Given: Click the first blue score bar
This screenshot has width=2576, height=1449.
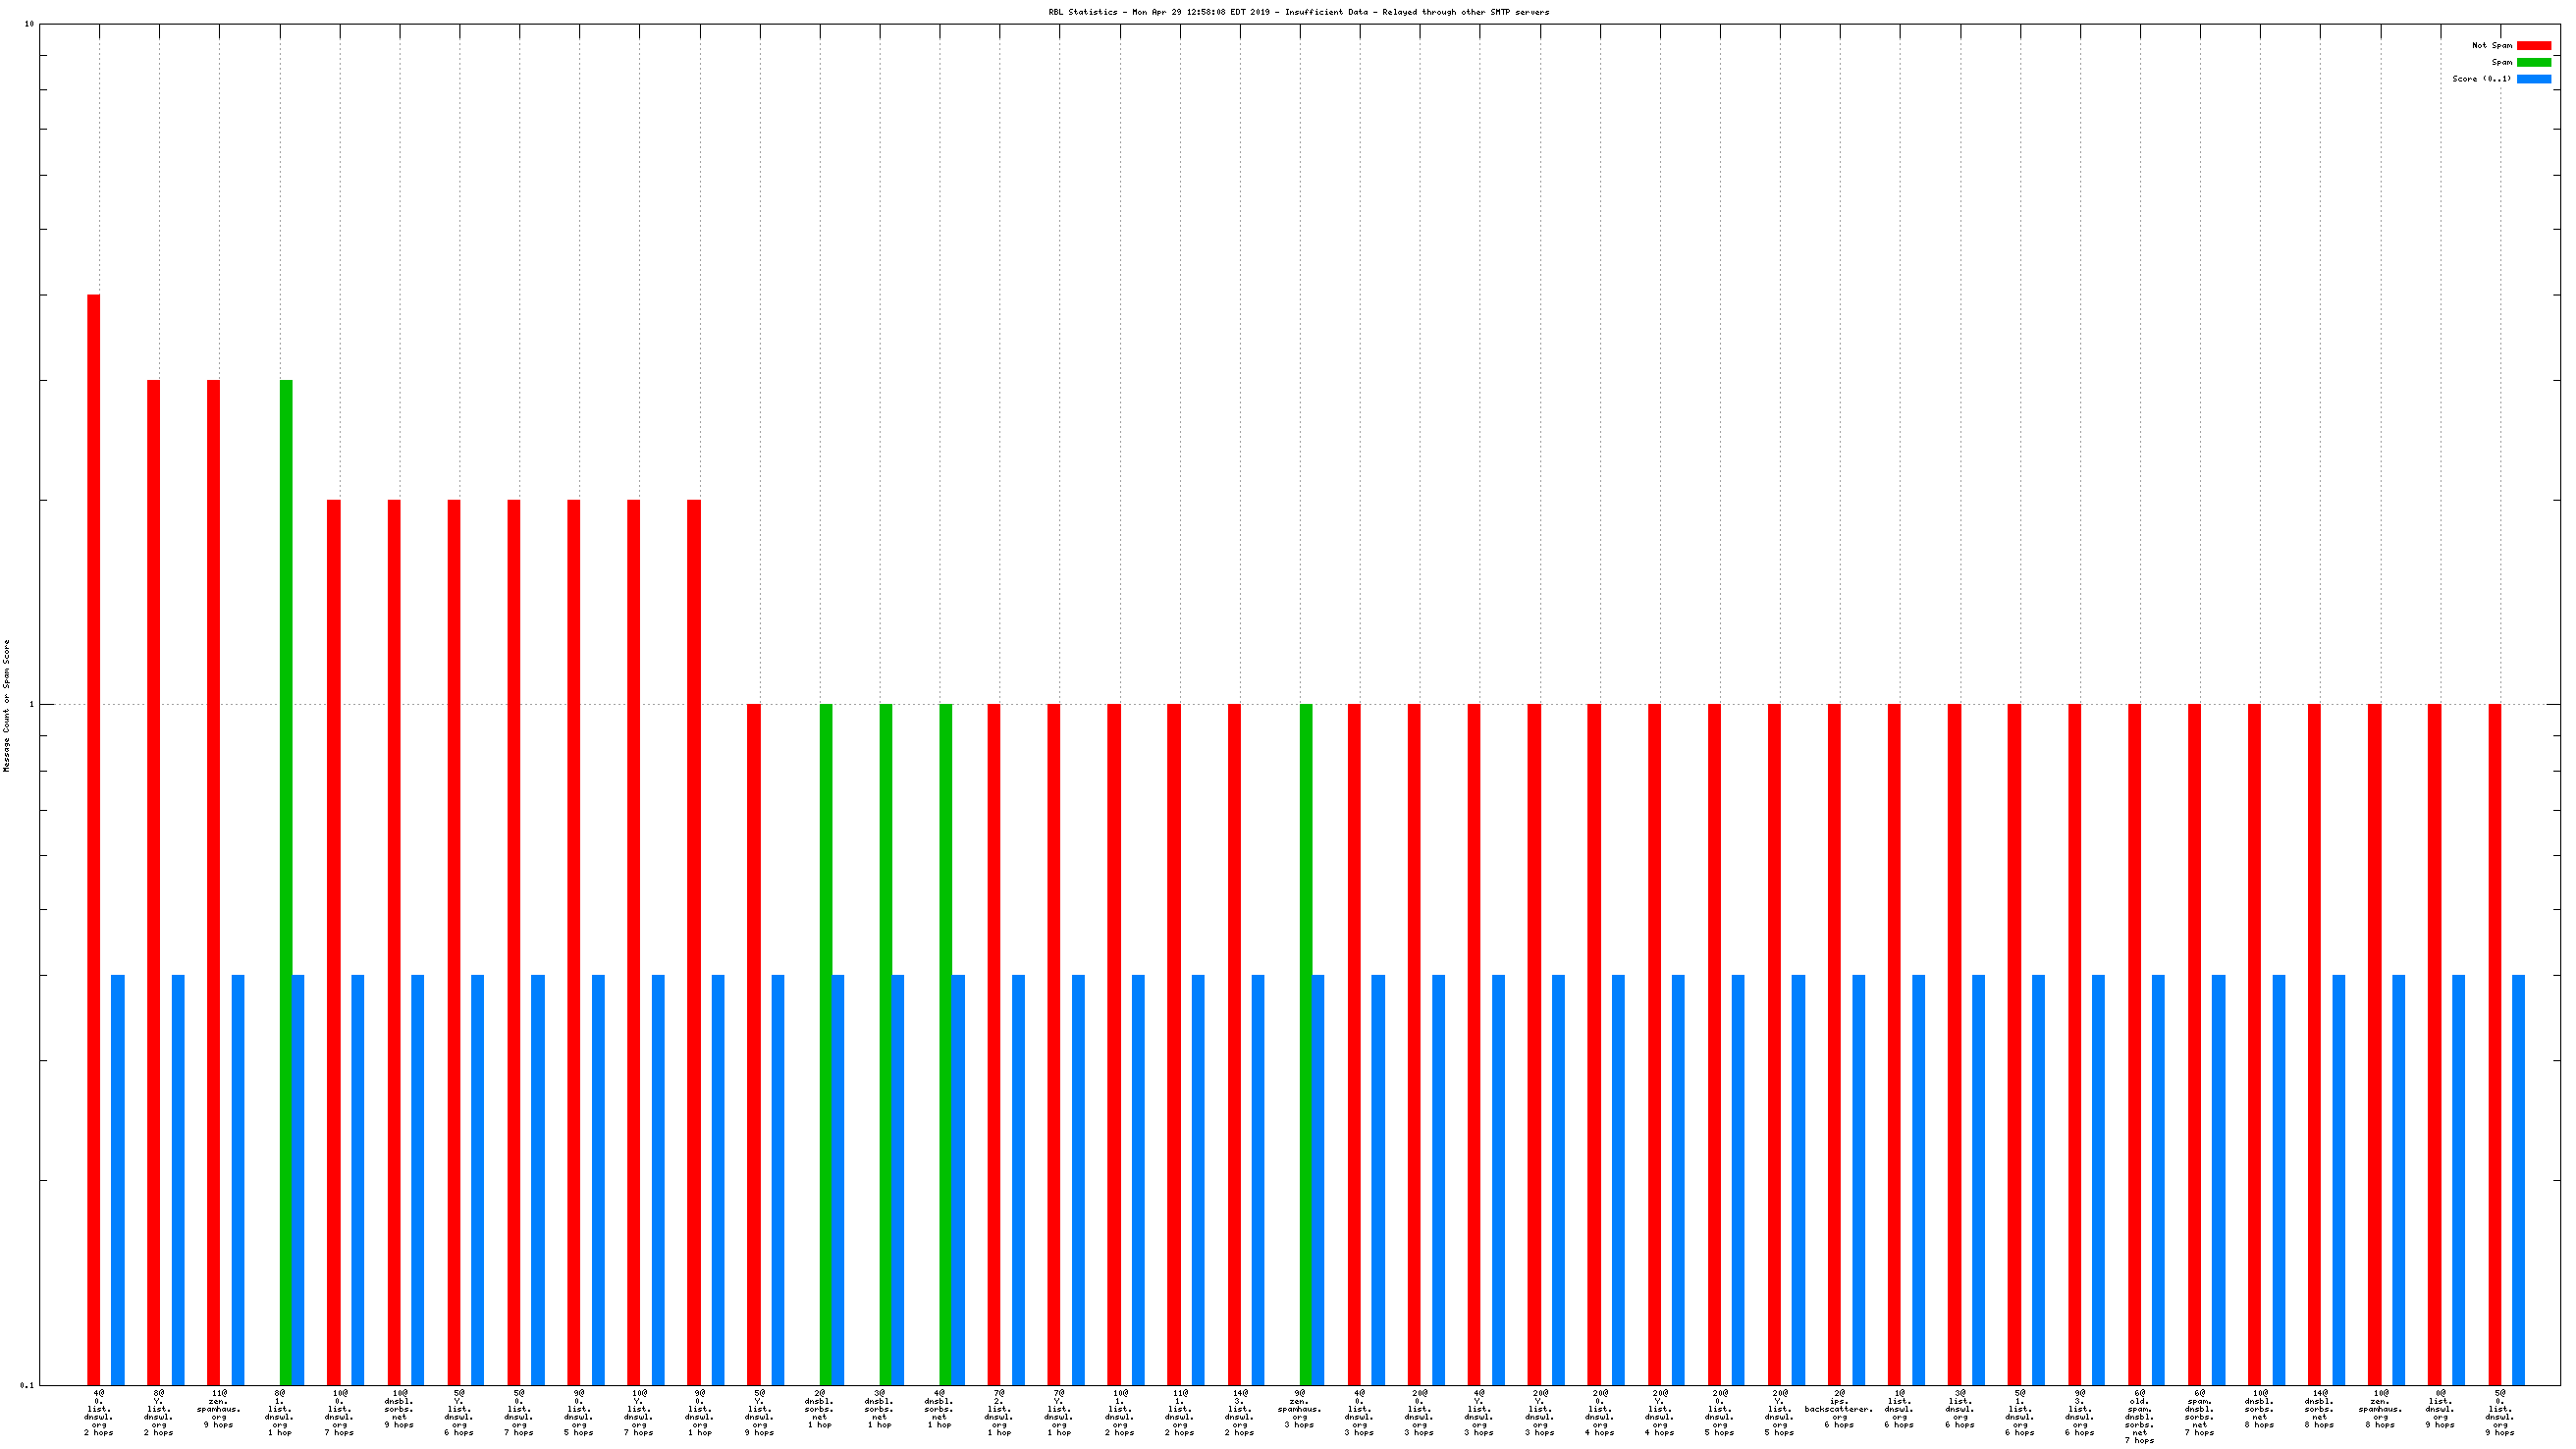Looking at the screenshot, I should [x=118, y=1178].
